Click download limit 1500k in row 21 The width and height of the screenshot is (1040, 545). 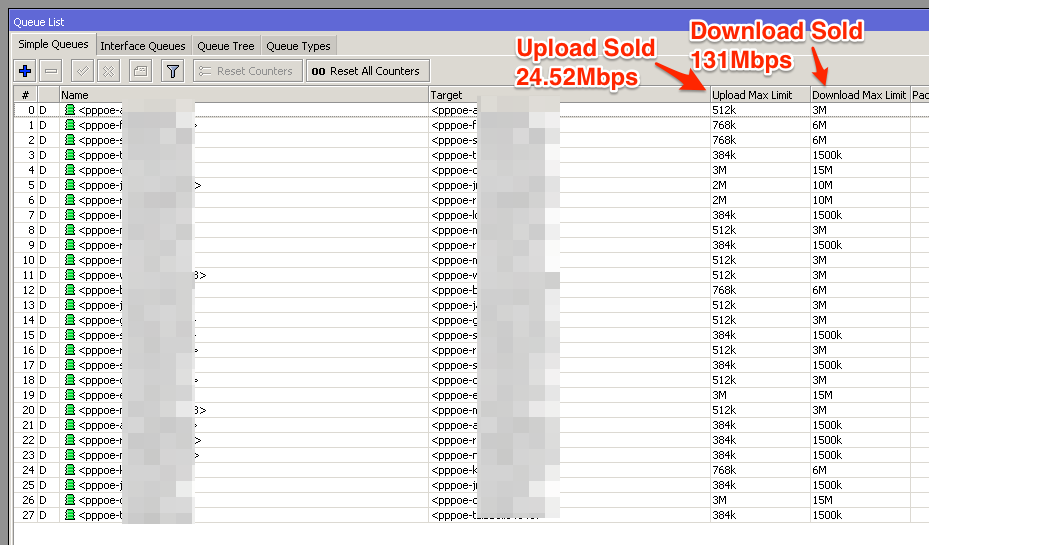pyautogui.click(x=827, y=425)
